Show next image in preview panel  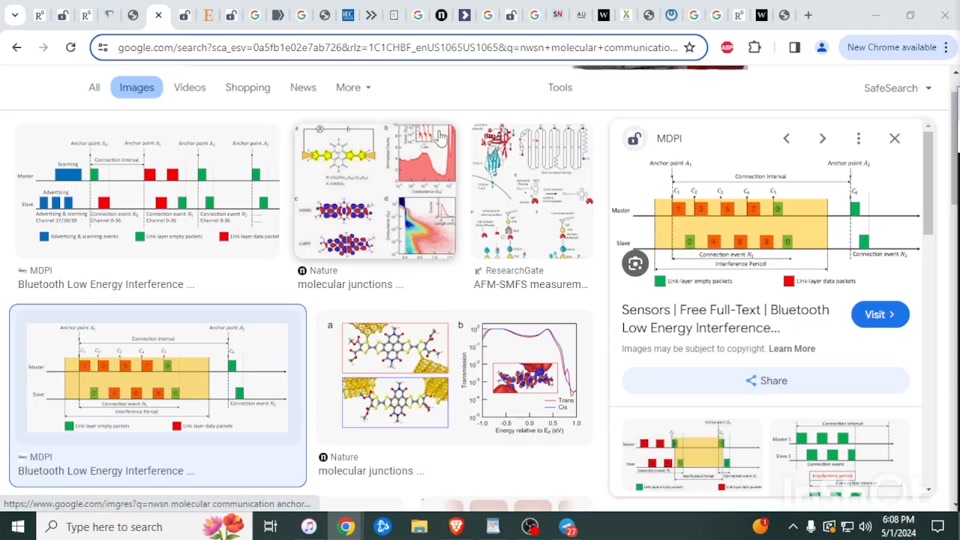point(822,139)
